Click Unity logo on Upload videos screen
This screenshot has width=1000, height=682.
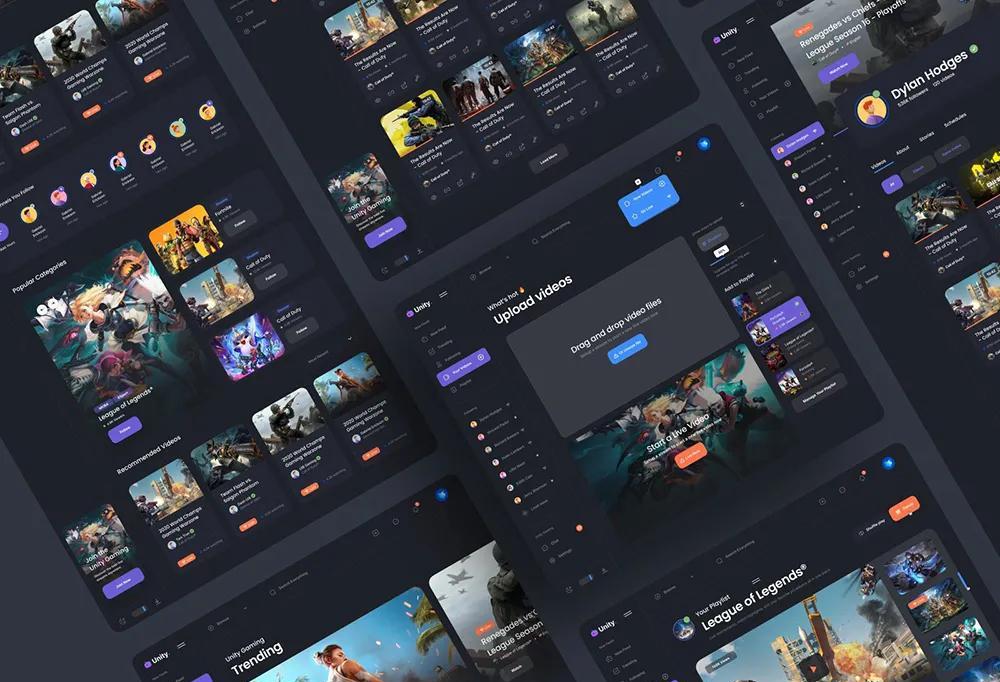[419, 309]
